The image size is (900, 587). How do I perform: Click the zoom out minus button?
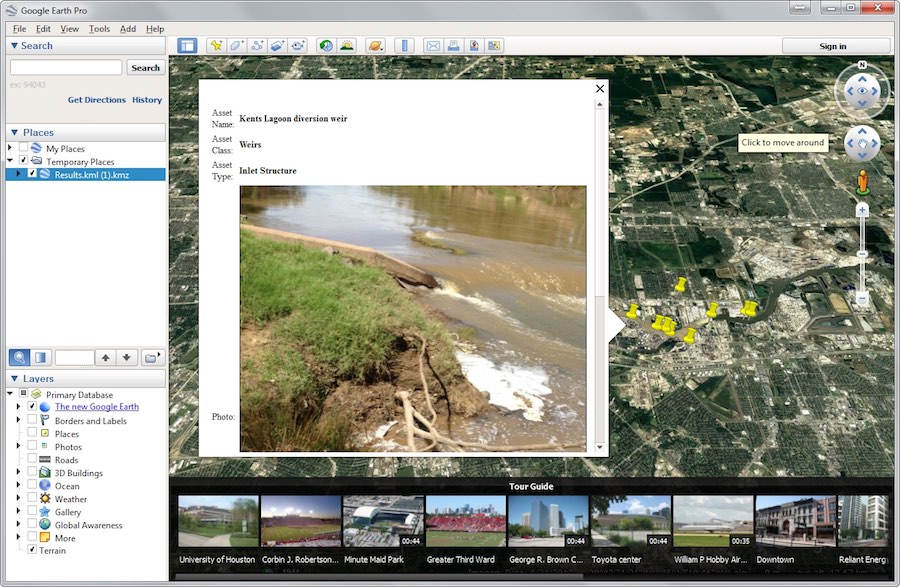pyautogui.click(x=862, y=298)
